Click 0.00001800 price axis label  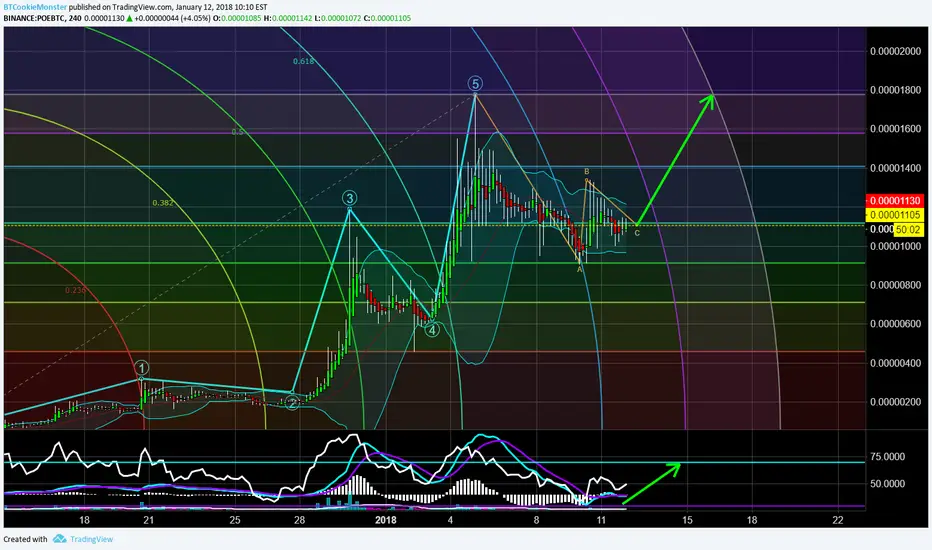[x=895, y=90]
